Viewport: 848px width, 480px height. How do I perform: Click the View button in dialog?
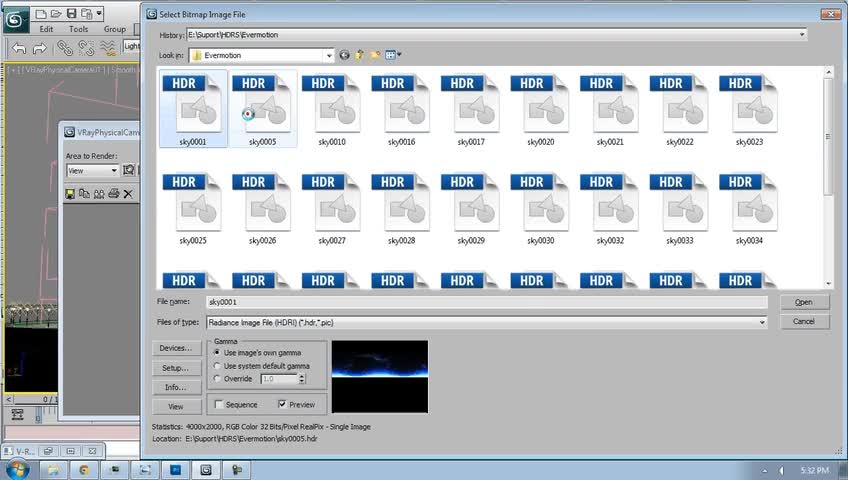pos(176,406)
